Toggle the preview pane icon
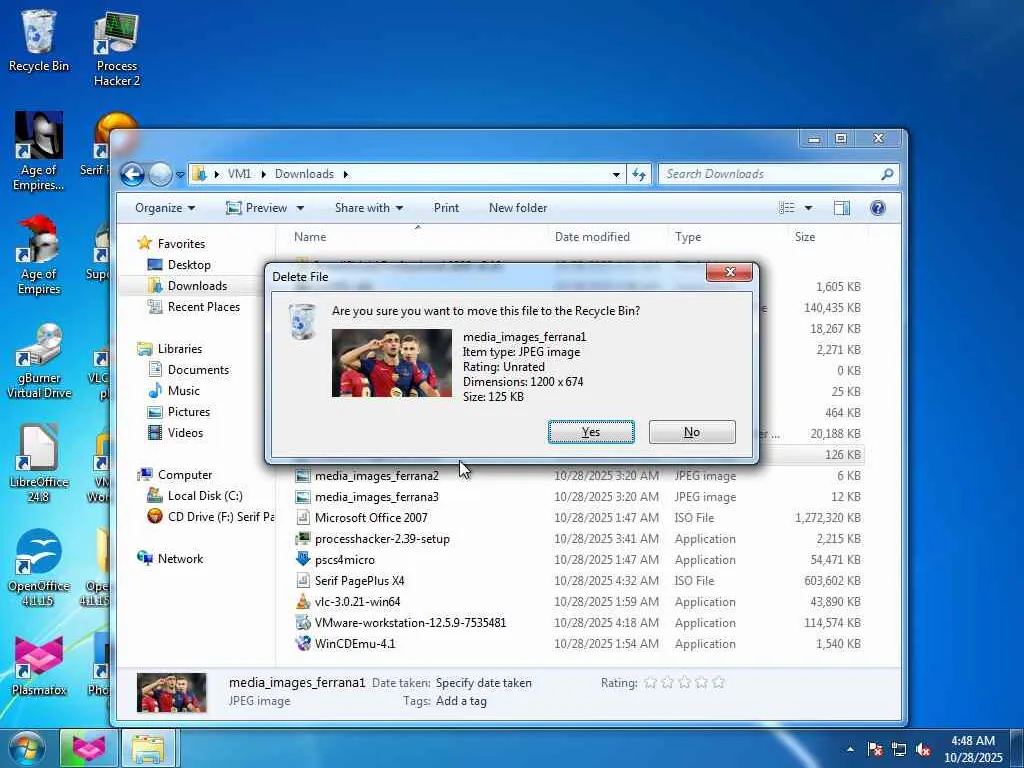The height and width of the screenshot is (768, 1024). tap(842, 208)
